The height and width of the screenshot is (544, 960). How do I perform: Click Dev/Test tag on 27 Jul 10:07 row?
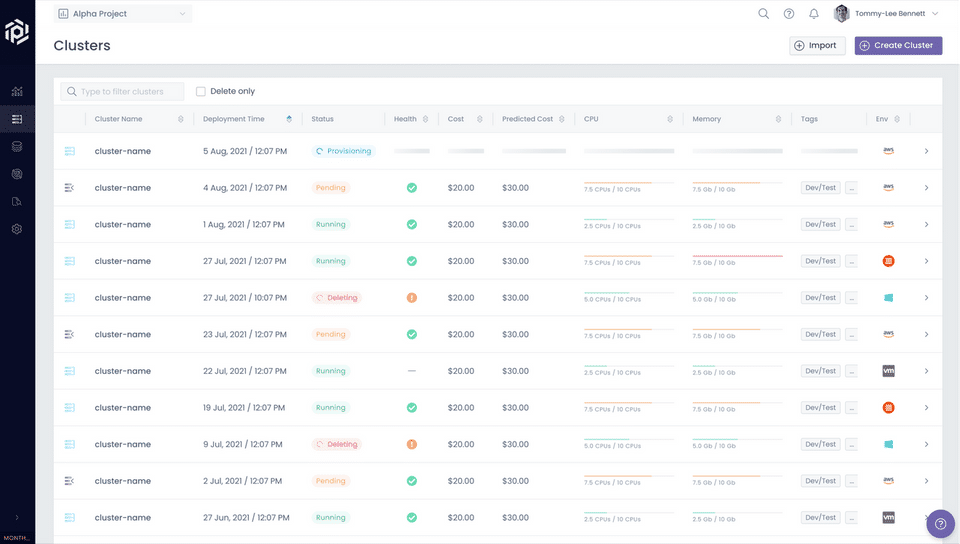(x=820, y=298)
